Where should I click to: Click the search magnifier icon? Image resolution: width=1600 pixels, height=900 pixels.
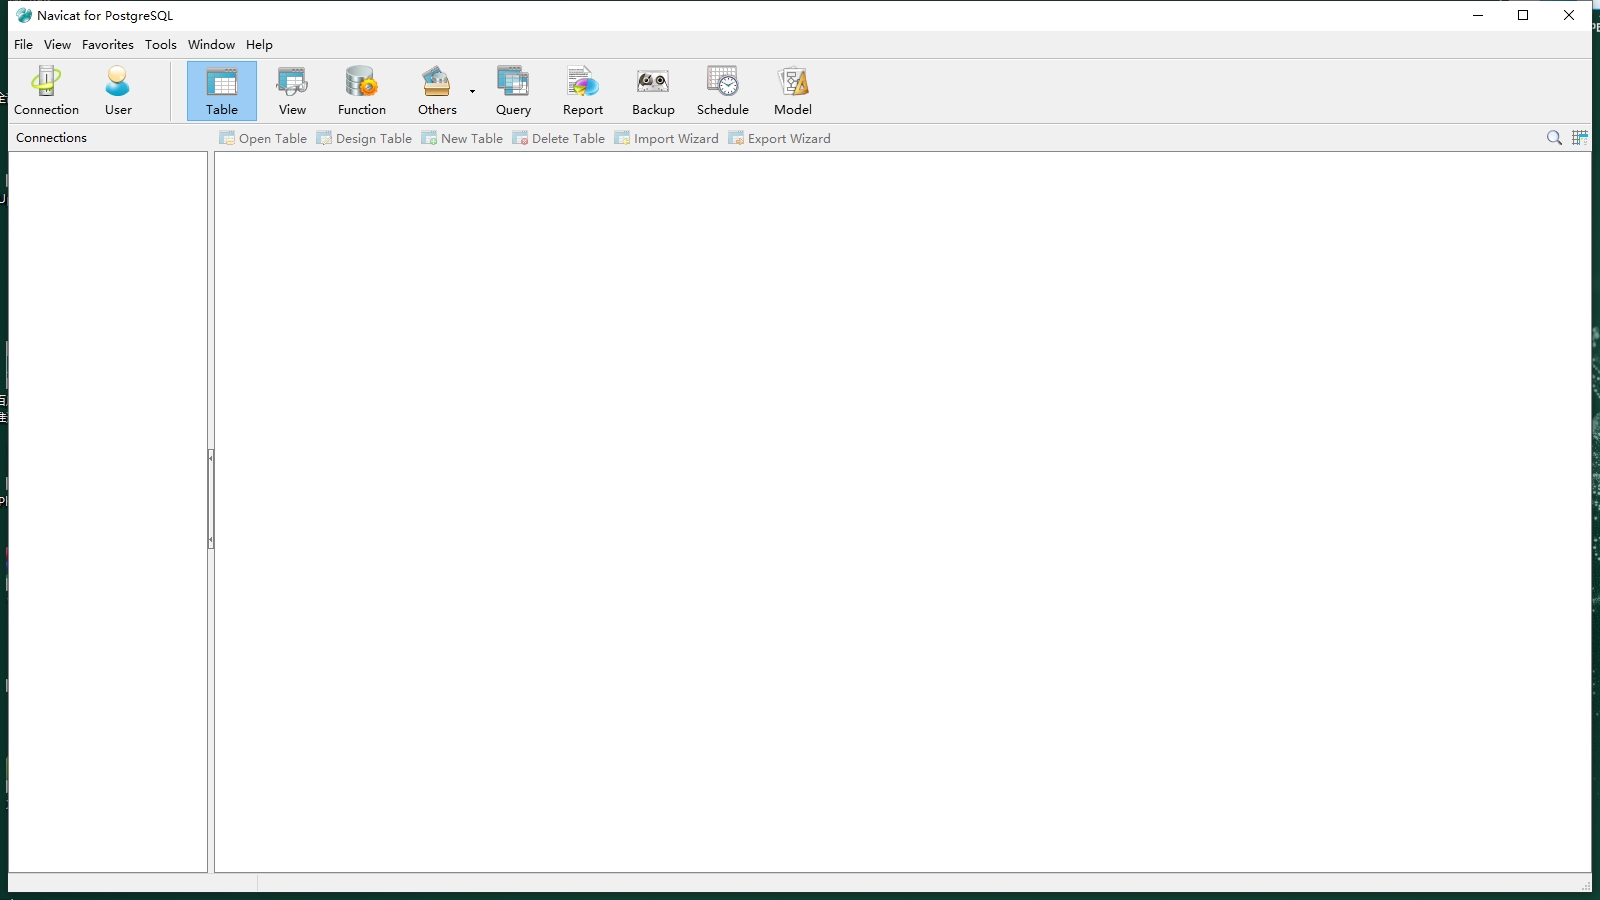coord(1554,138)
